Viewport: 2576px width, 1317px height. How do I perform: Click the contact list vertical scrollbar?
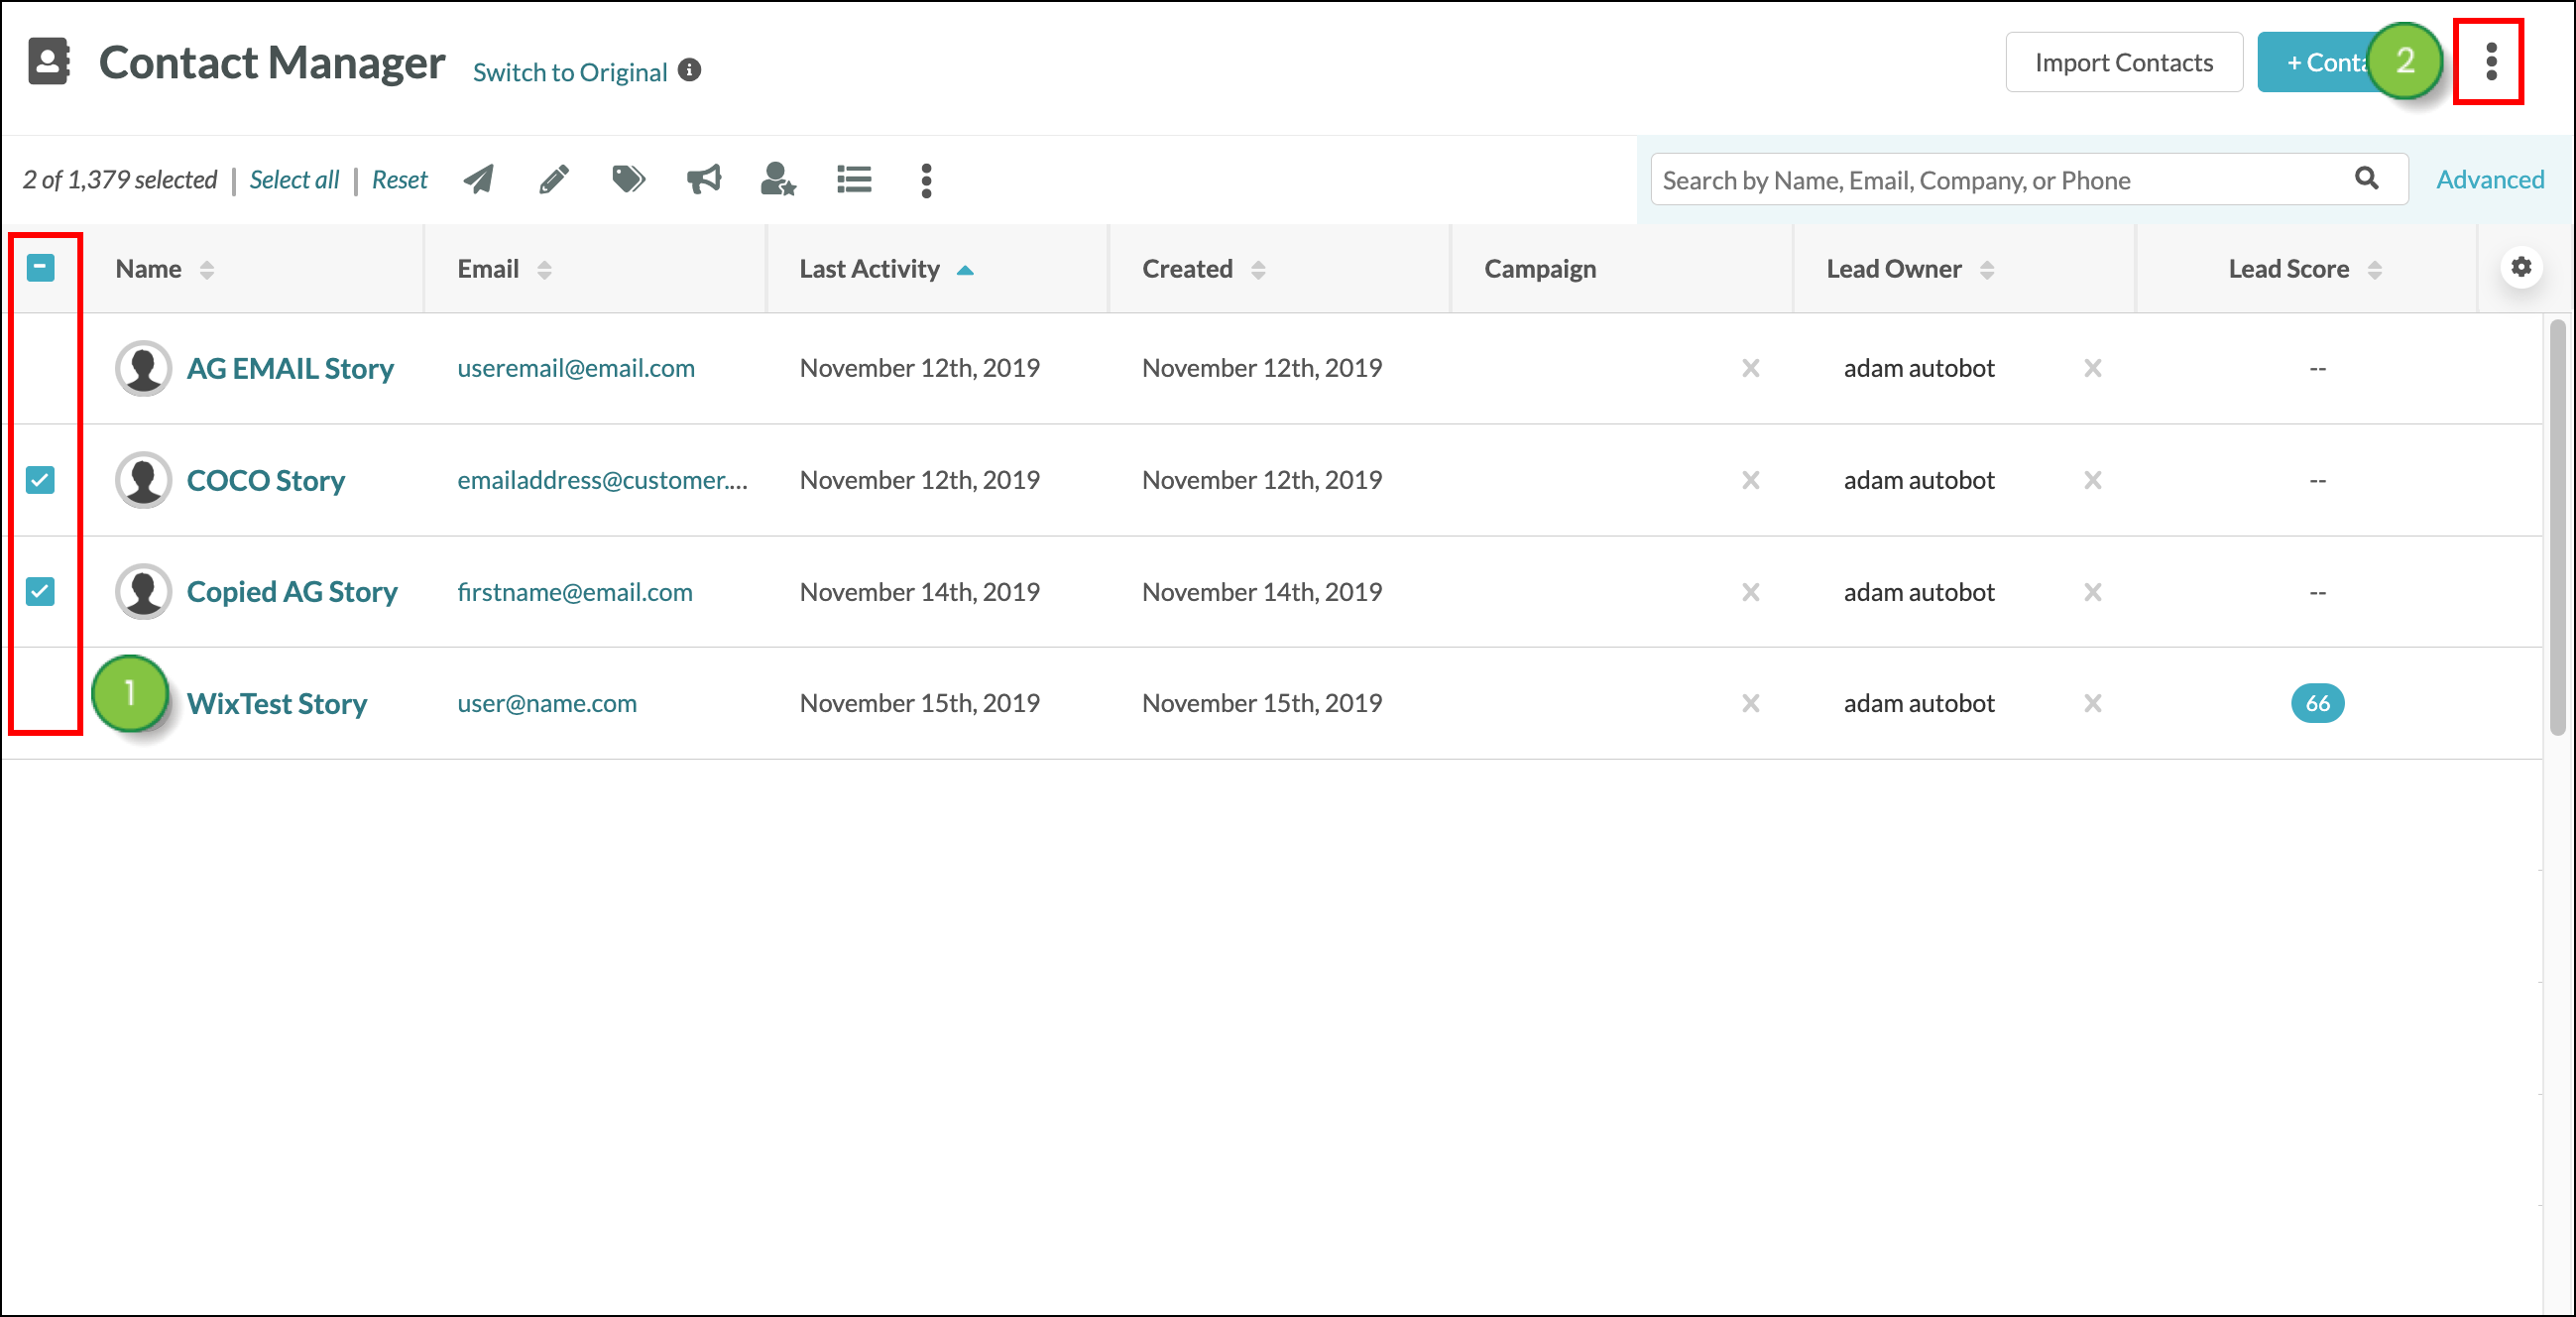click(x=2557, y=527)
